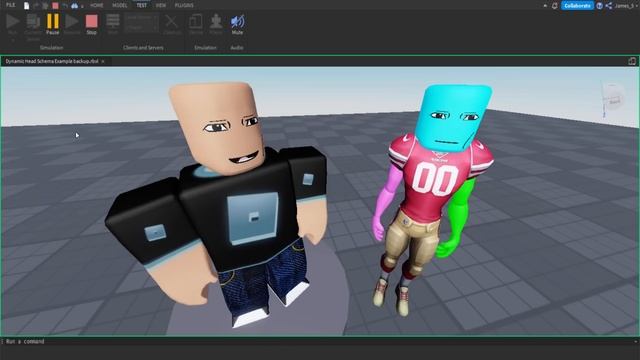Click into the Run a command input

(x=320, y=341)
